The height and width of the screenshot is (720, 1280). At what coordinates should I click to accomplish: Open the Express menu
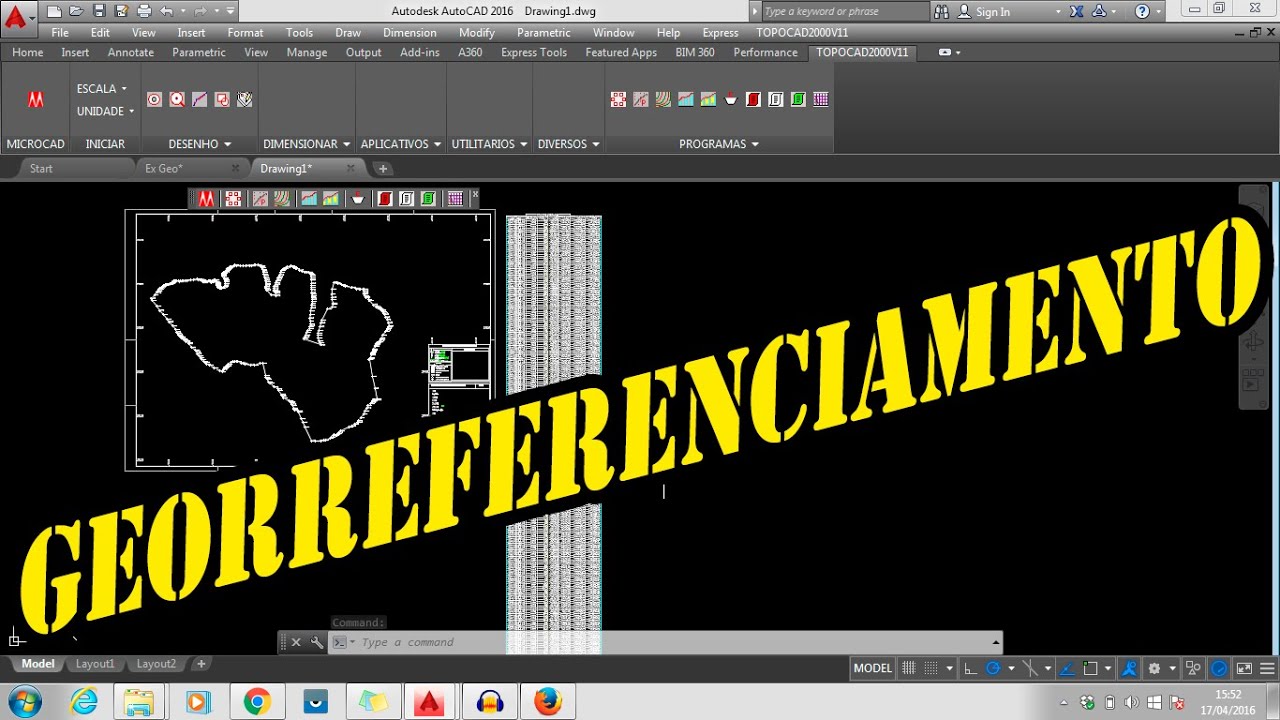(x=721, y=32)
